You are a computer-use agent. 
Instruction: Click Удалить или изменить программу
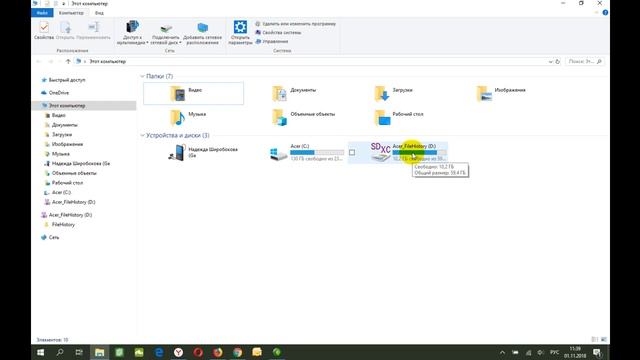point(296,24)
